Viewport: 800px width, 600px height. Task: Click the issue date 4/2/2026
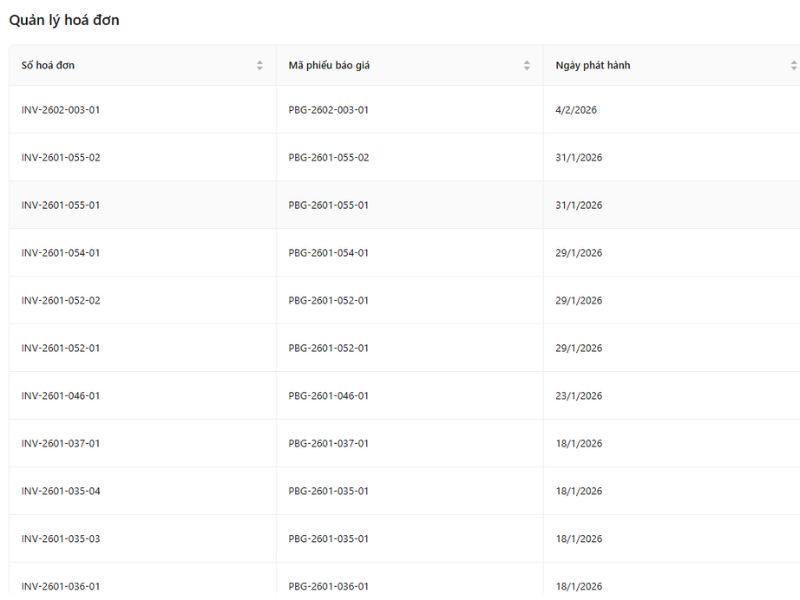[x=576, y=110]
